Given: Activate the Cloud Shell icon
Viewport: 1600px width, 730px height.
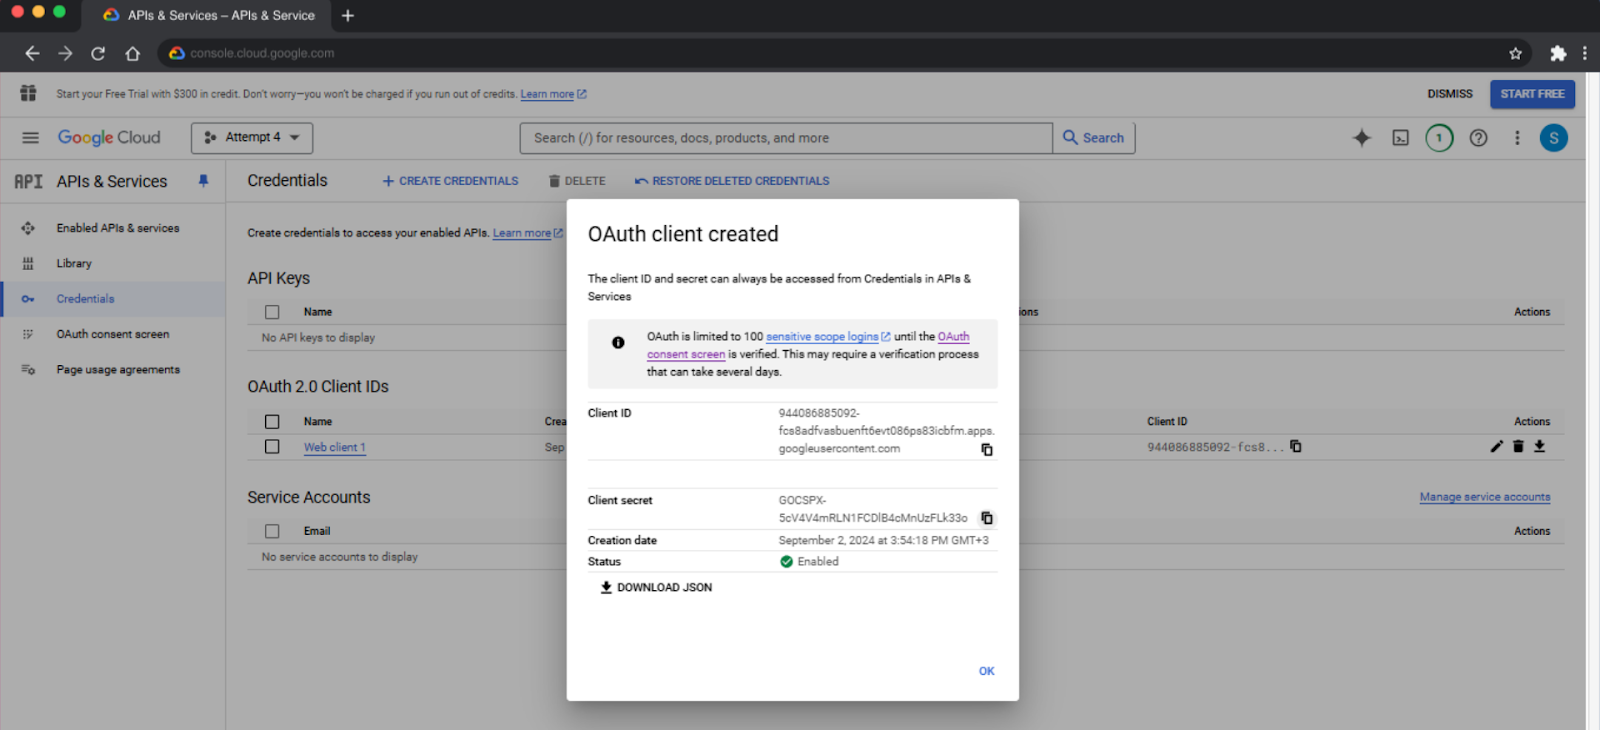Looking at the screenshot, I should pyautogui.click(x=1401, y=138).
